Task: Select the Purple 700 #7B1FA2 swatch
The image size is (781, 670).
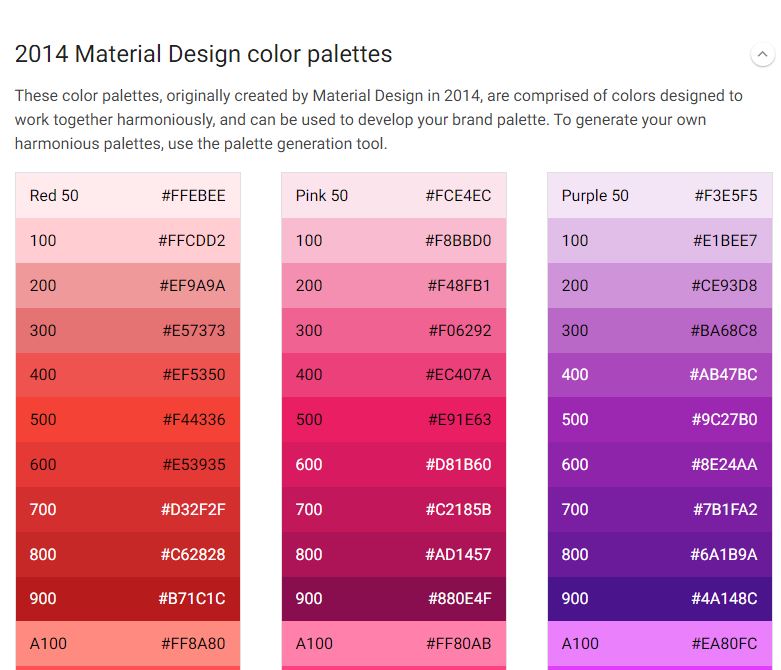Action: pyautogui.click(x=660, y=509)
